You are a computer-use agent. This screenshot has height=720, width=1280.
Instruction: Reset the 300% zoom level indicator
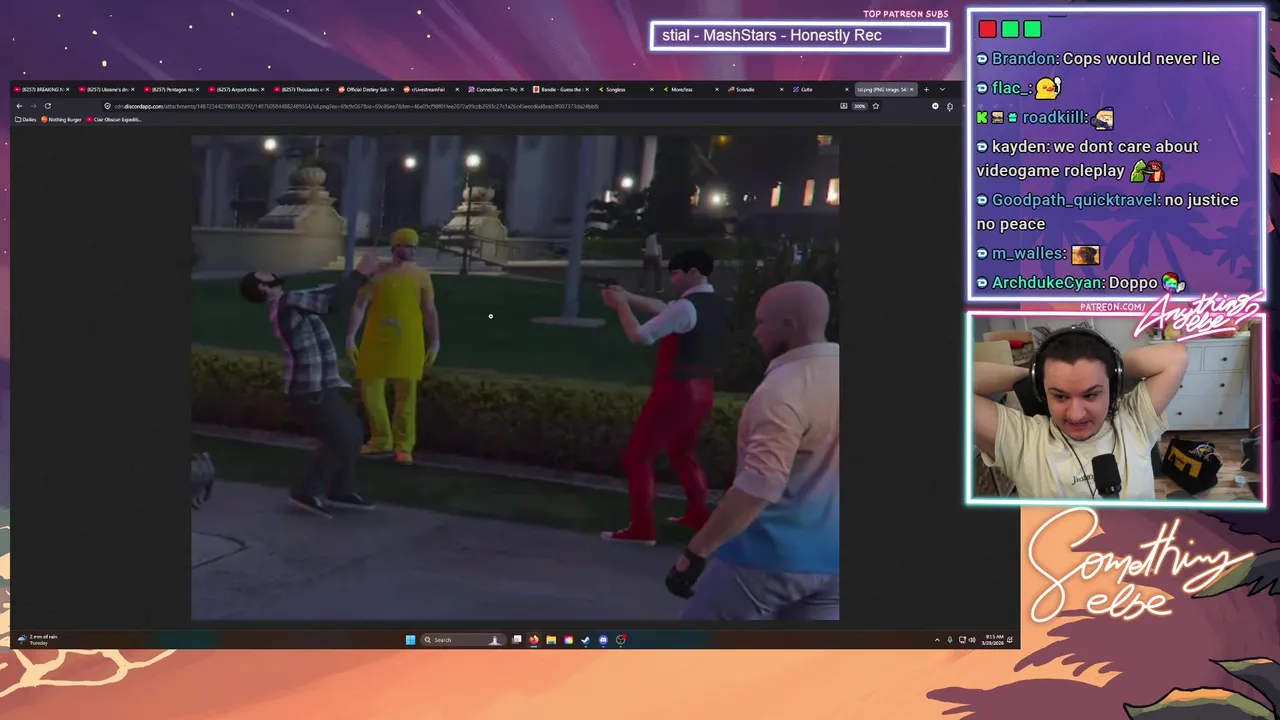859,105
